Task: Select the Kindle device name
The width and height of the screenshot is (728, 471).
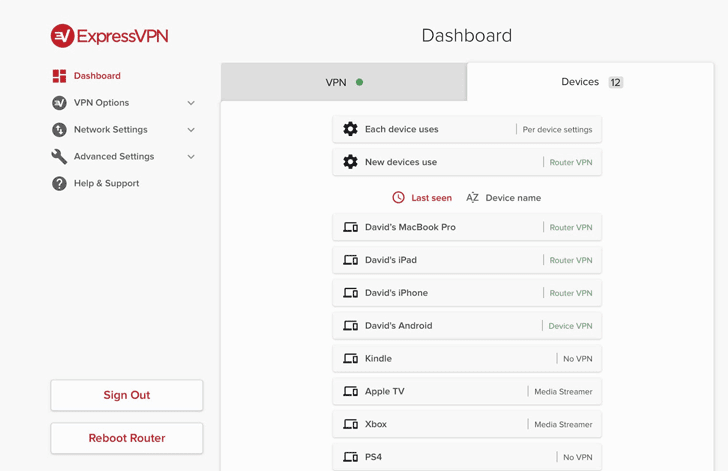Action: [x=378, y=359]
